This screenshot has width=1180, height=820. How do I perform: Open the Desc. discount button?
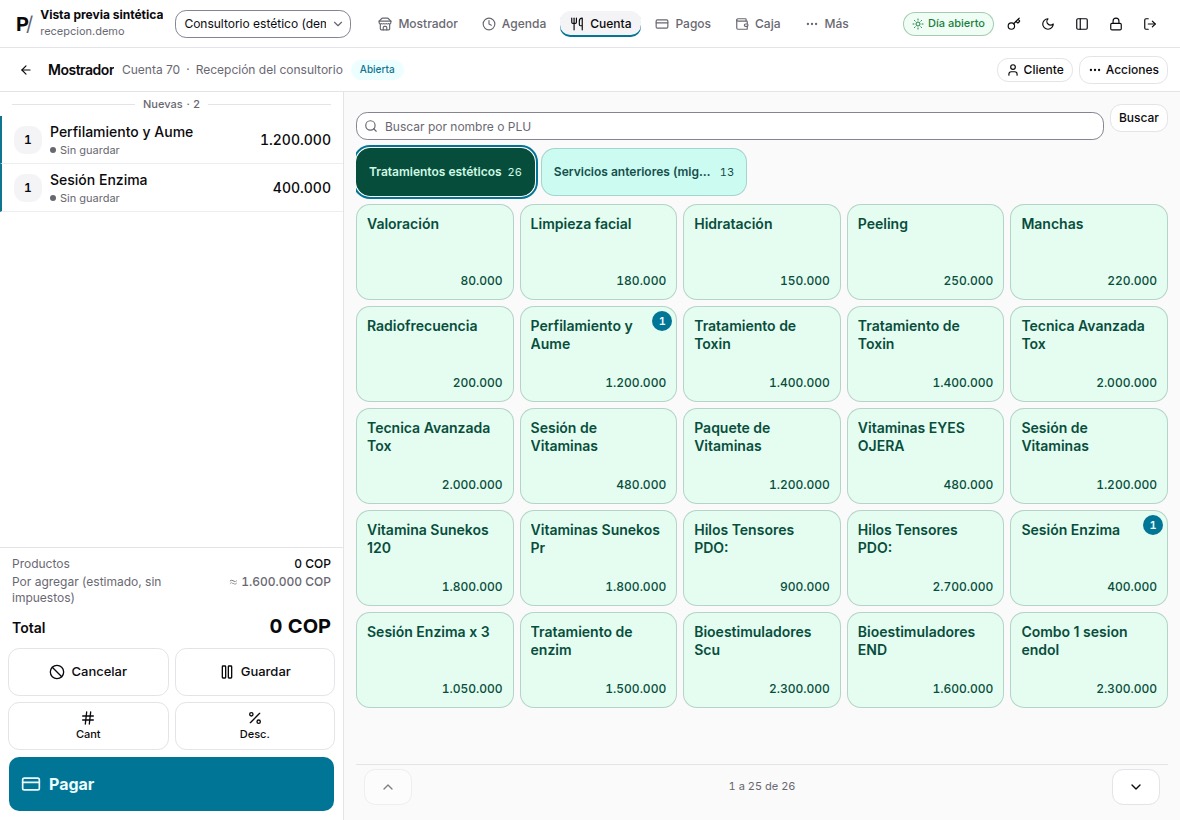(255, 726)
